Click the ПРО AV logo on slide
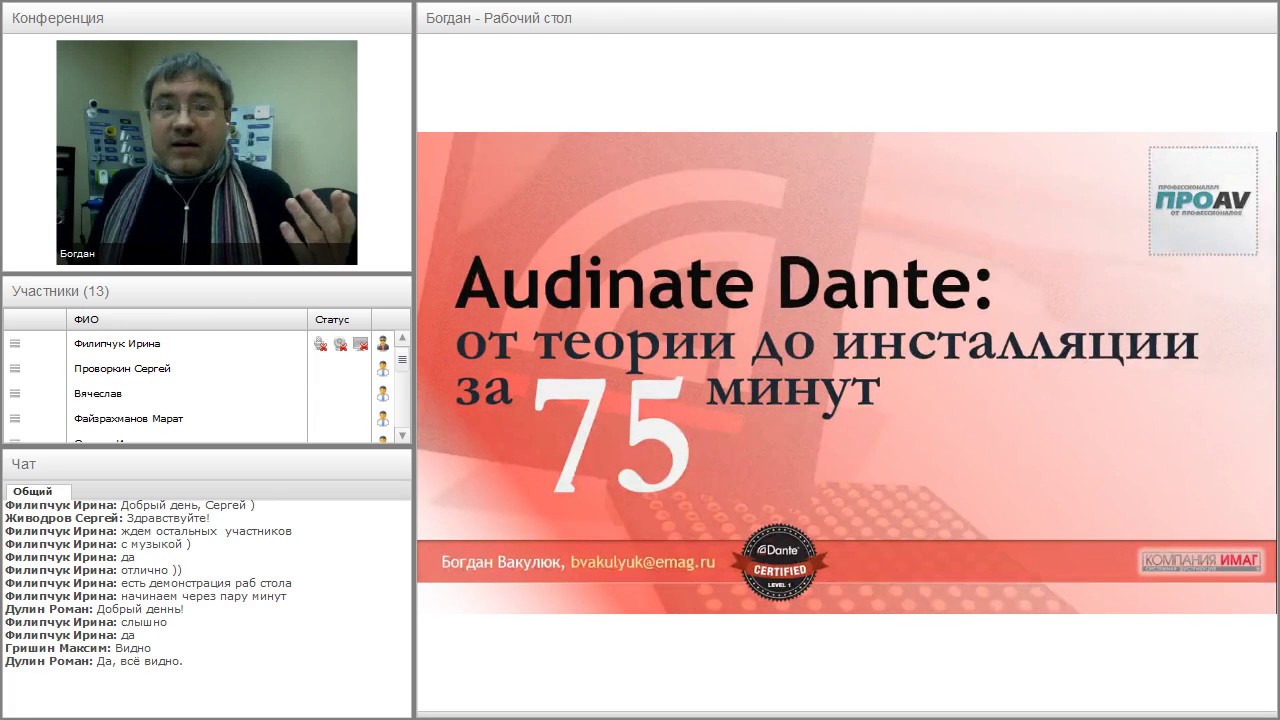1280x720 pixels. pyautogui.click(x=1203, y=200)
